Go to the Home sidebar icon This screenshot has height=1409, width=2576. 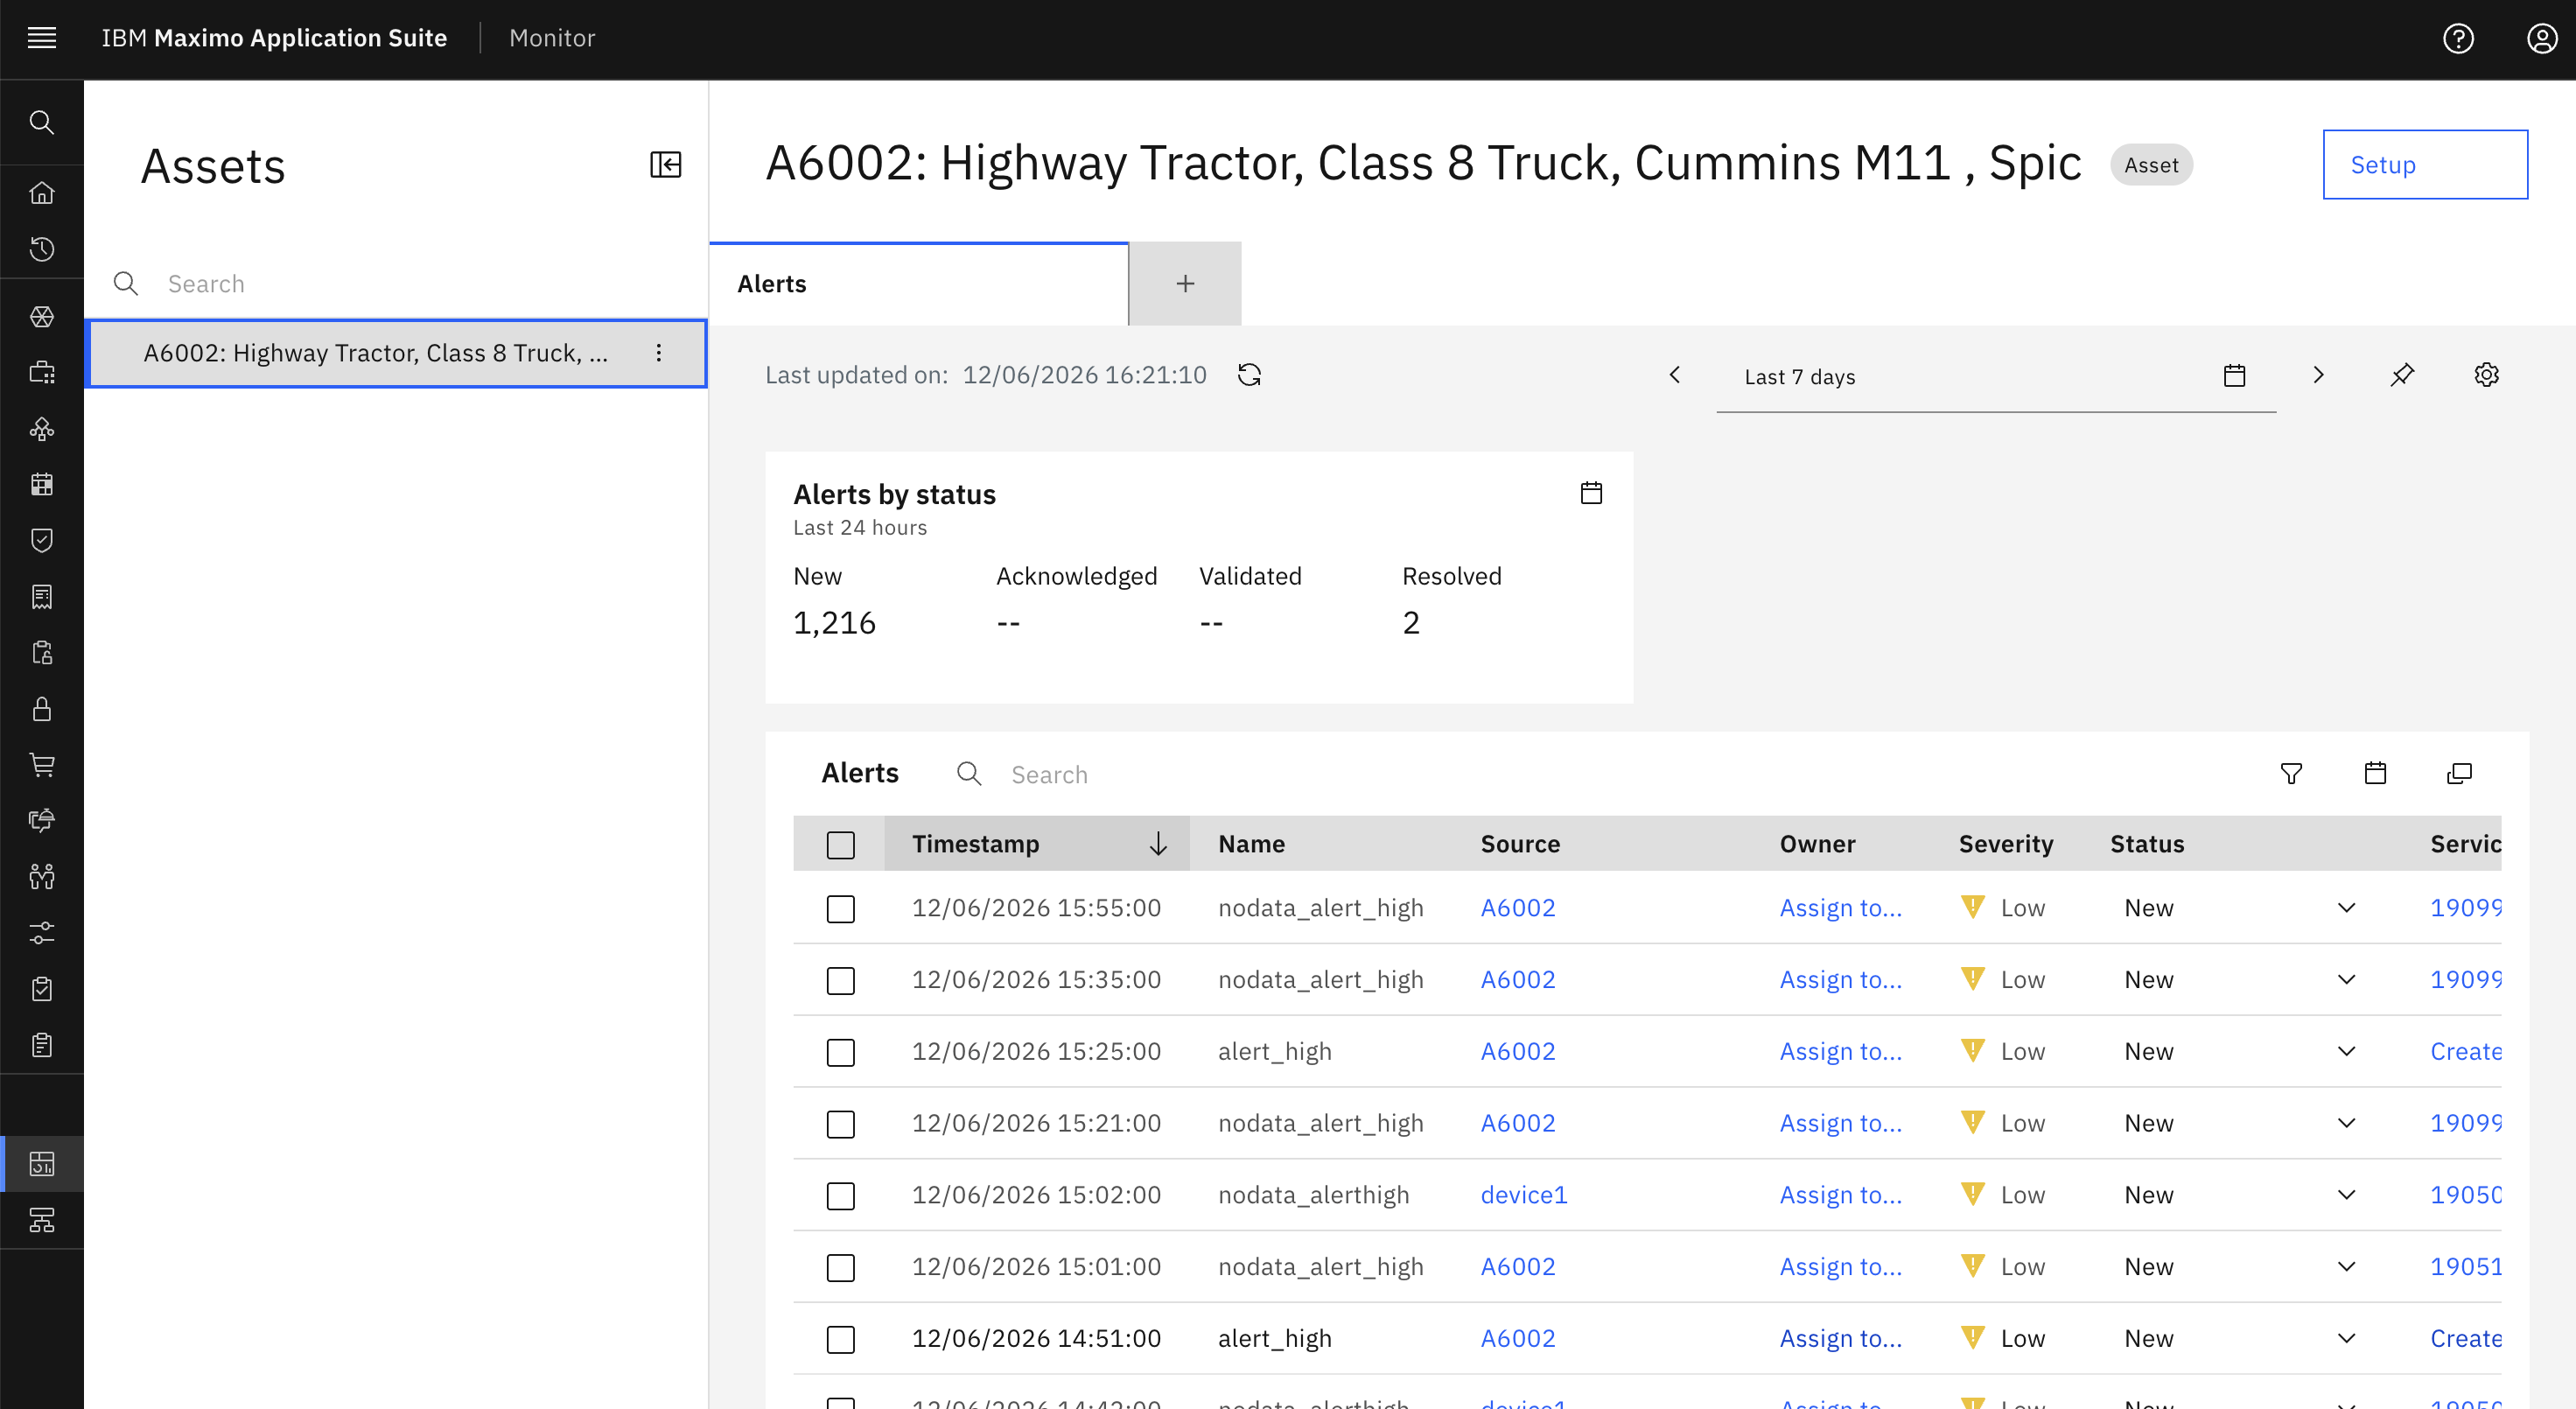[x=41, y=192]
